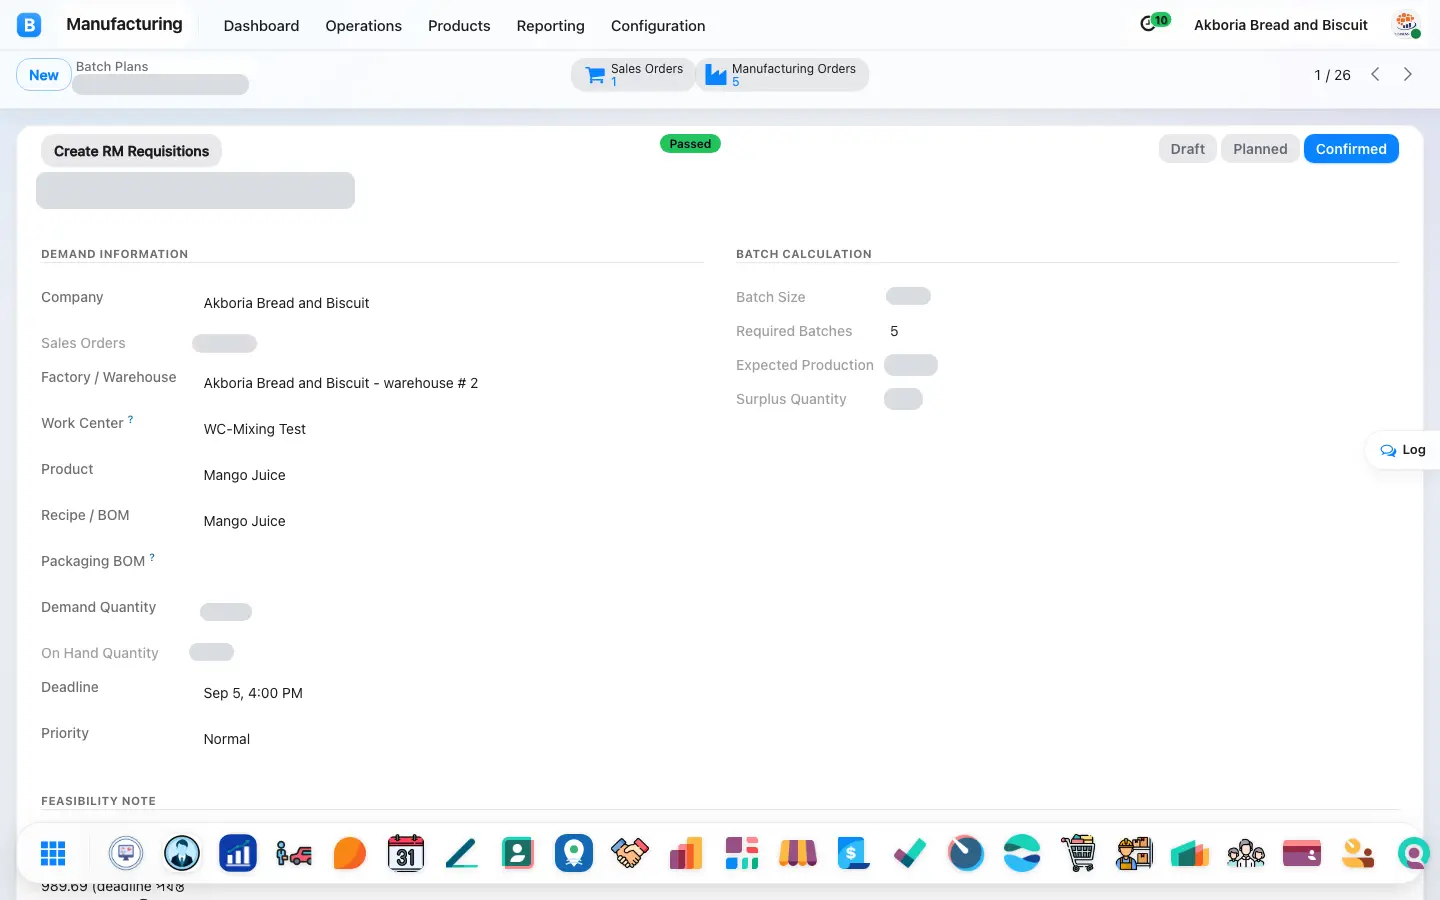Expand the Configuration menu
Image resolution: width=1440 pixels, height=900 pixels.
(658, 26)
